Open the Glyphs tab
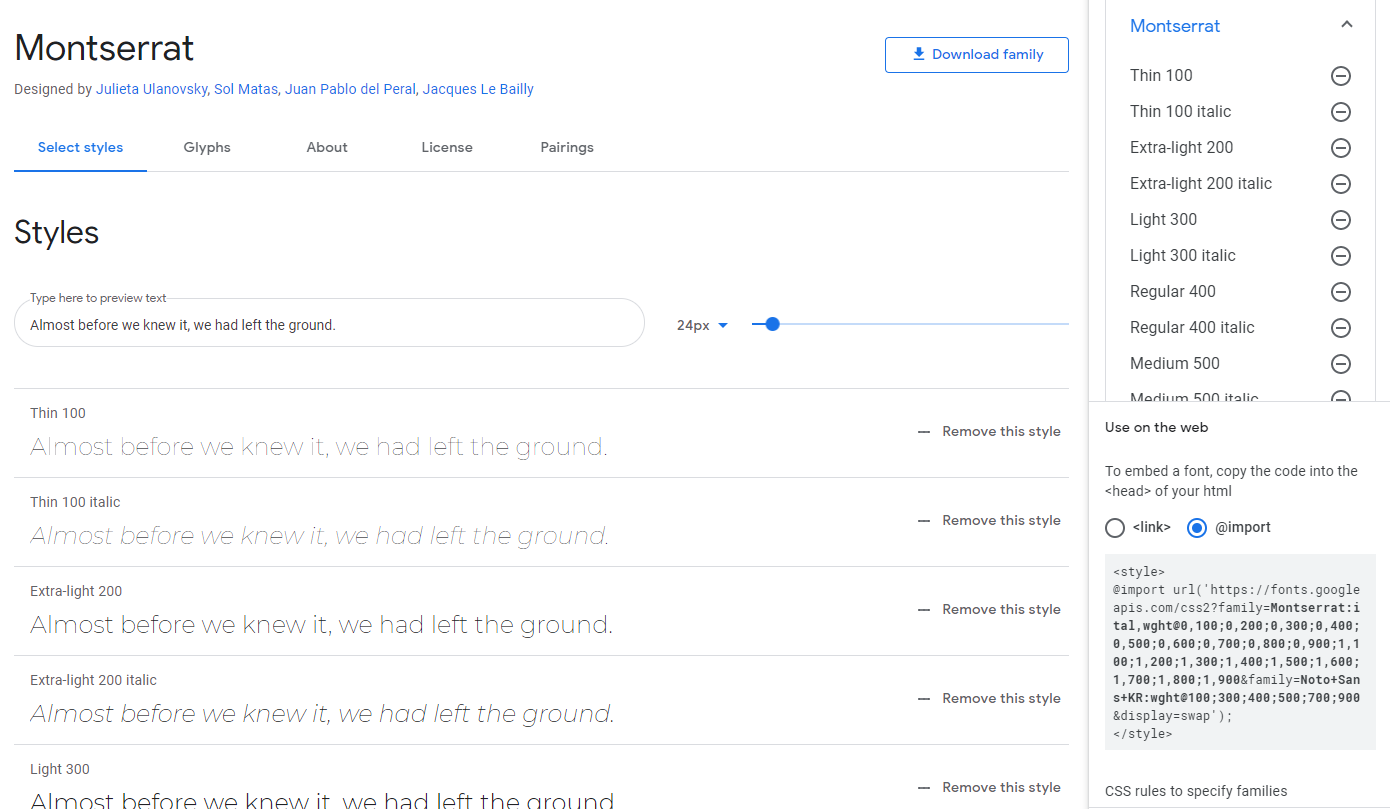Image resolution: width=1390 pixels, height=809 pixels. 207,147
